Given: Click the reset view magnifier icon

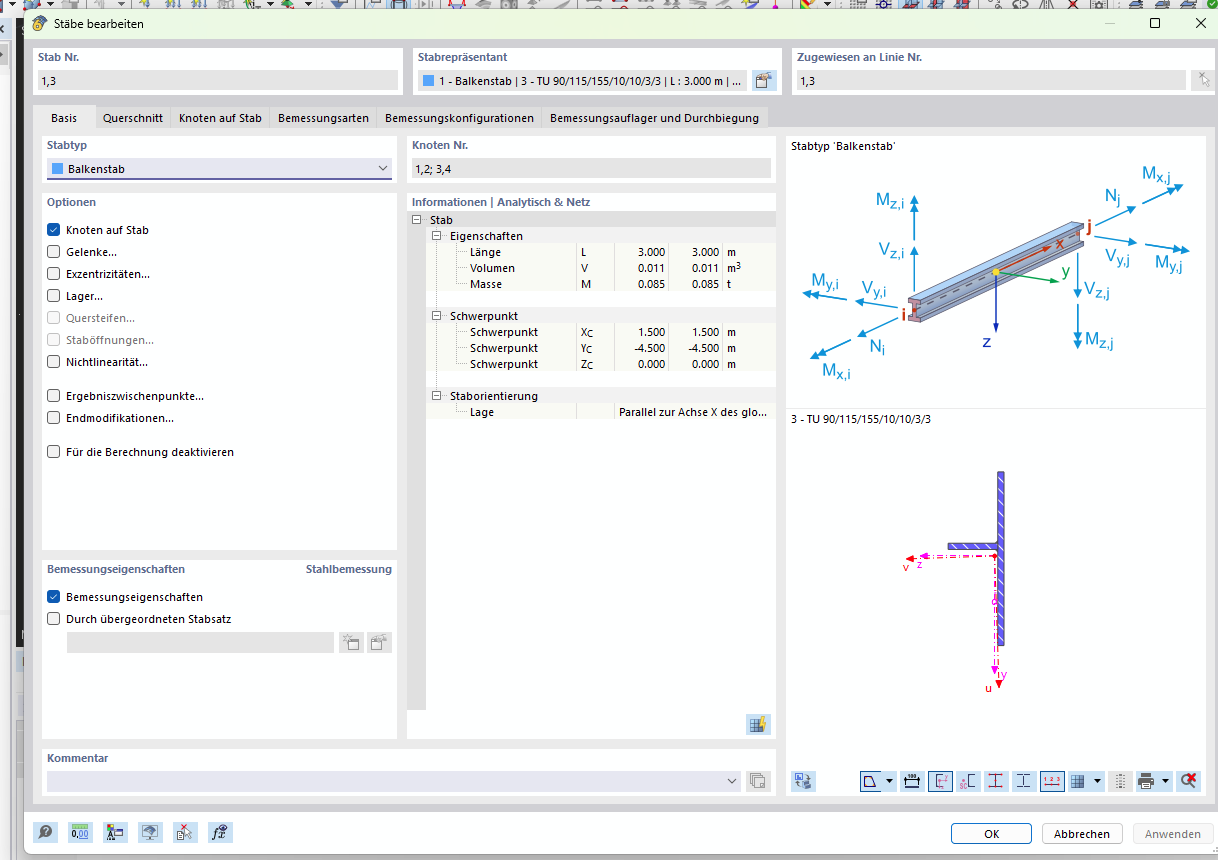Looking at the screenshot, I should pos(1188,781).
